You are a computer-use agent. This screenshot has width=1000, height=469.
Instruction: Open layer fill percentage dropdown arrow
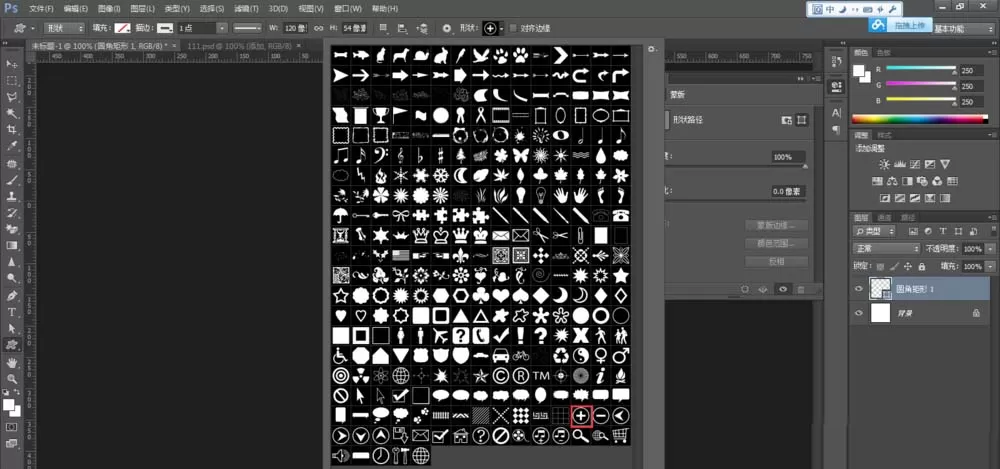coord(990,266)
